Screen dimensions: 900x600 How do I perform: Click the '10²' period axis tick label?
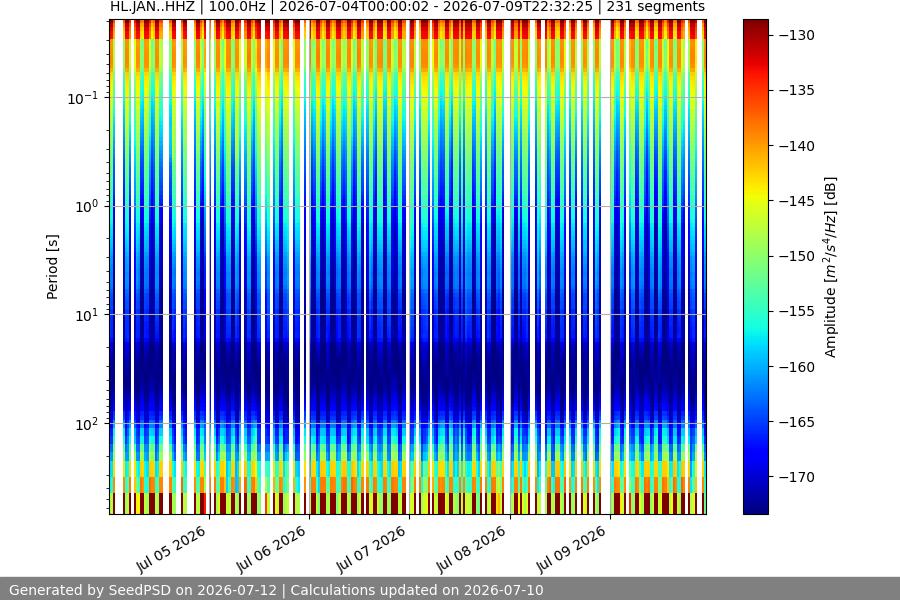(86, 424)
